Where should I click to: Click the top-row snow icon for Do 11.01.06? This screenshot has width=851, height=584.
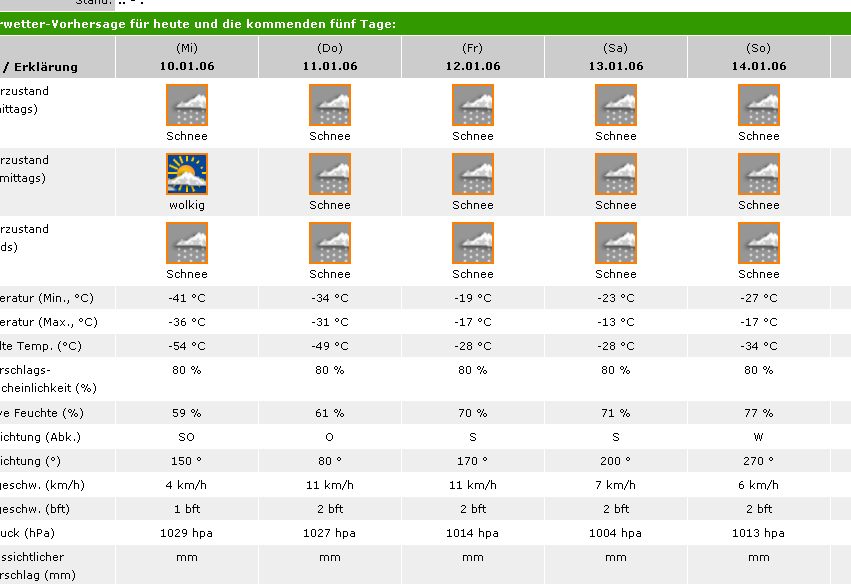coord(330,105)
